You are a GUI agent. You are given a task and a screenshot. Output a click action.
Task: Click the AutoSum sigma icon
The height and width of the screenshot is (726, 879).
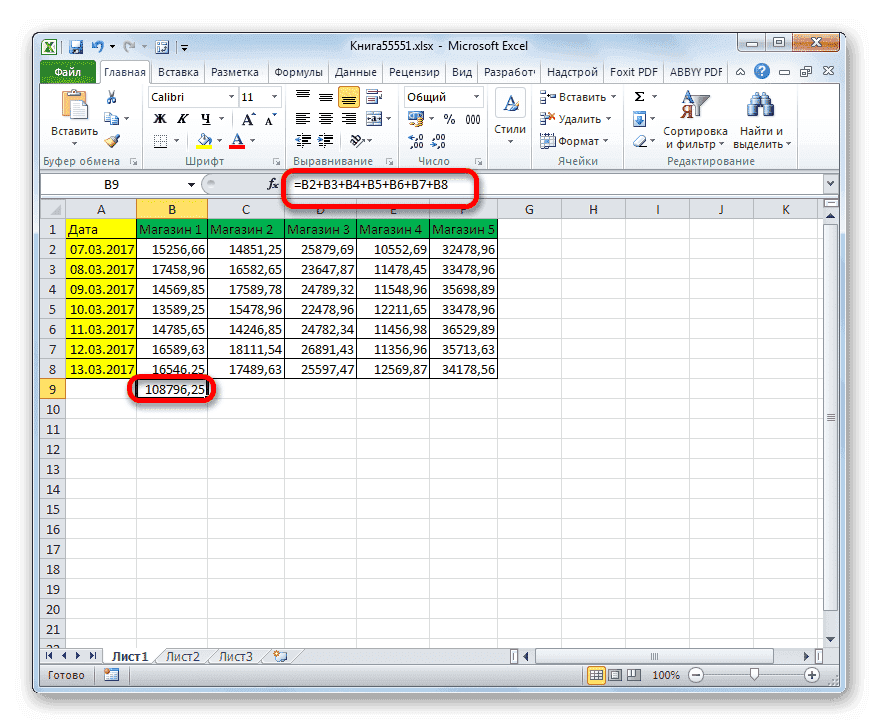638,95
